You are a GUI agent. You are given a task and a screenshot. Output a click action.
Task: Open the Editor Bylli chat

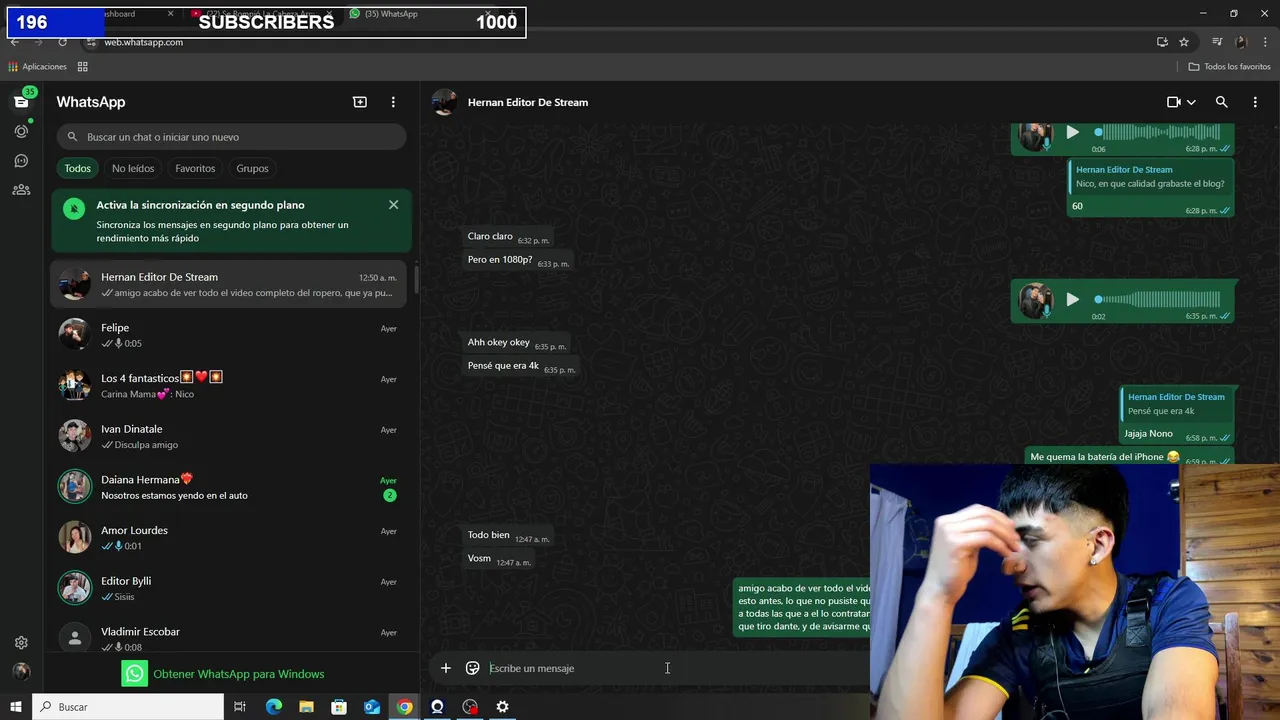click(229, 588)
